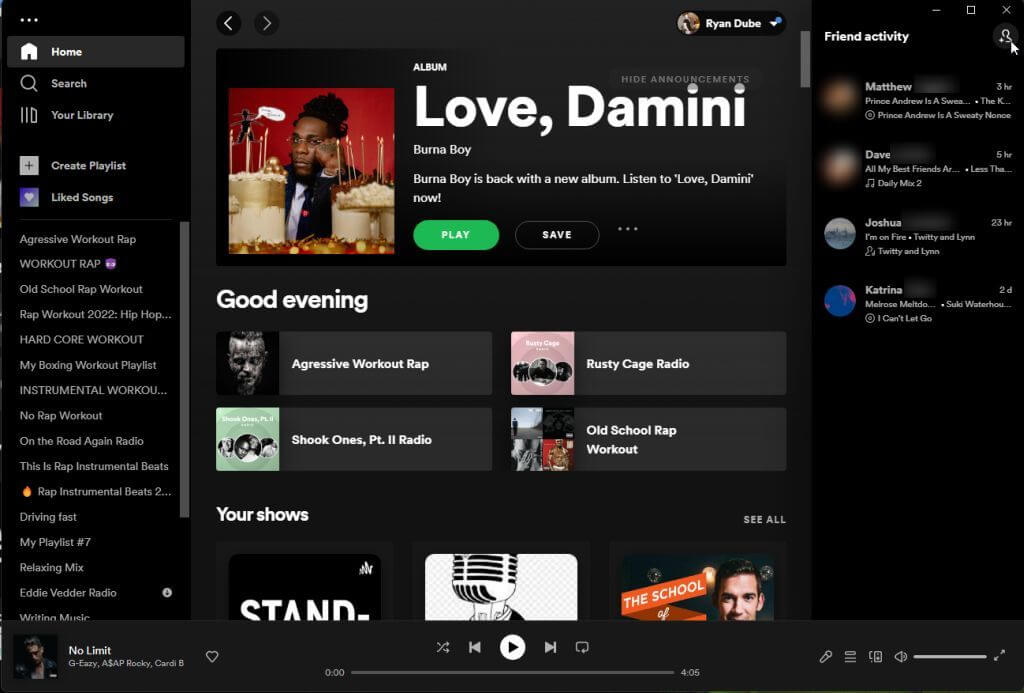This screenshot has width=1024, height=693.
Task: Show lyrics with microphone icon
Action: click(825, 656)
